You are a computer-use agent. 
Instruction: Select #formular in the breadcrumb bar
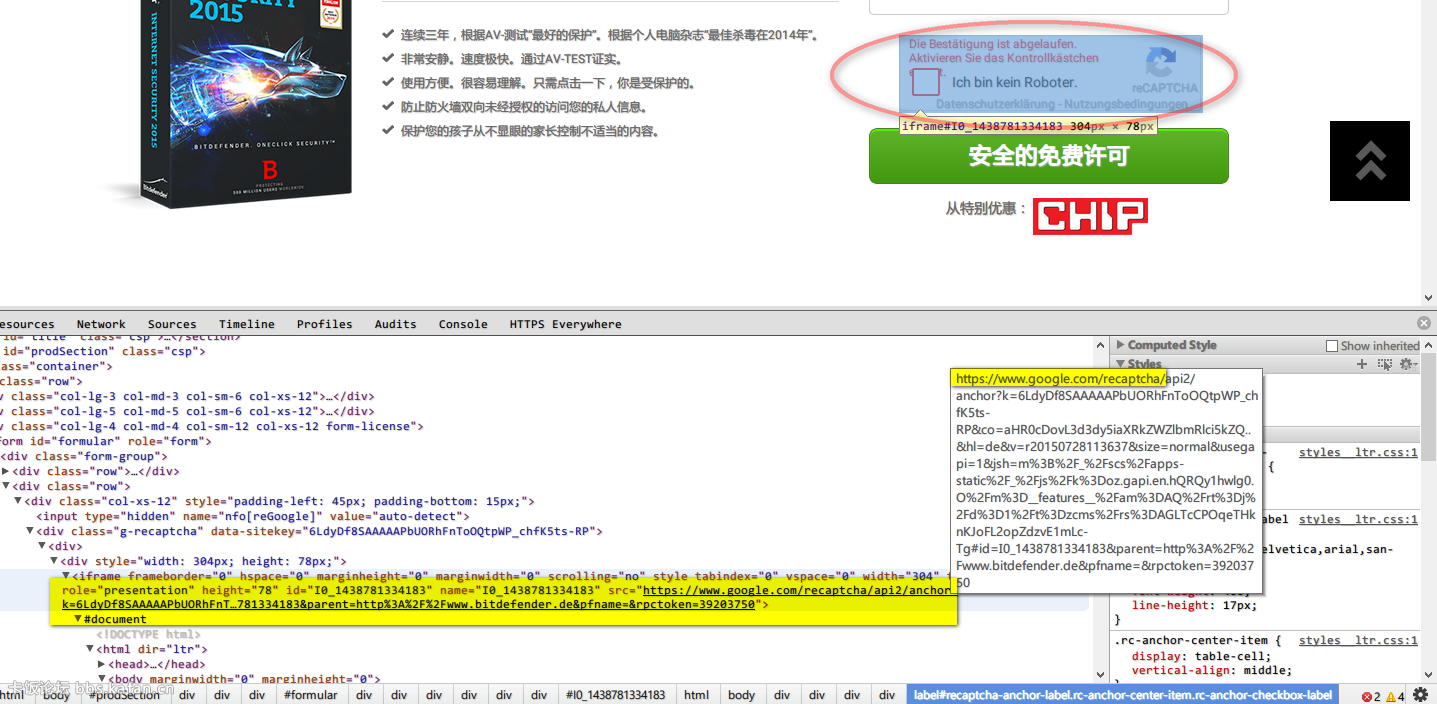(x=310, y=695)
